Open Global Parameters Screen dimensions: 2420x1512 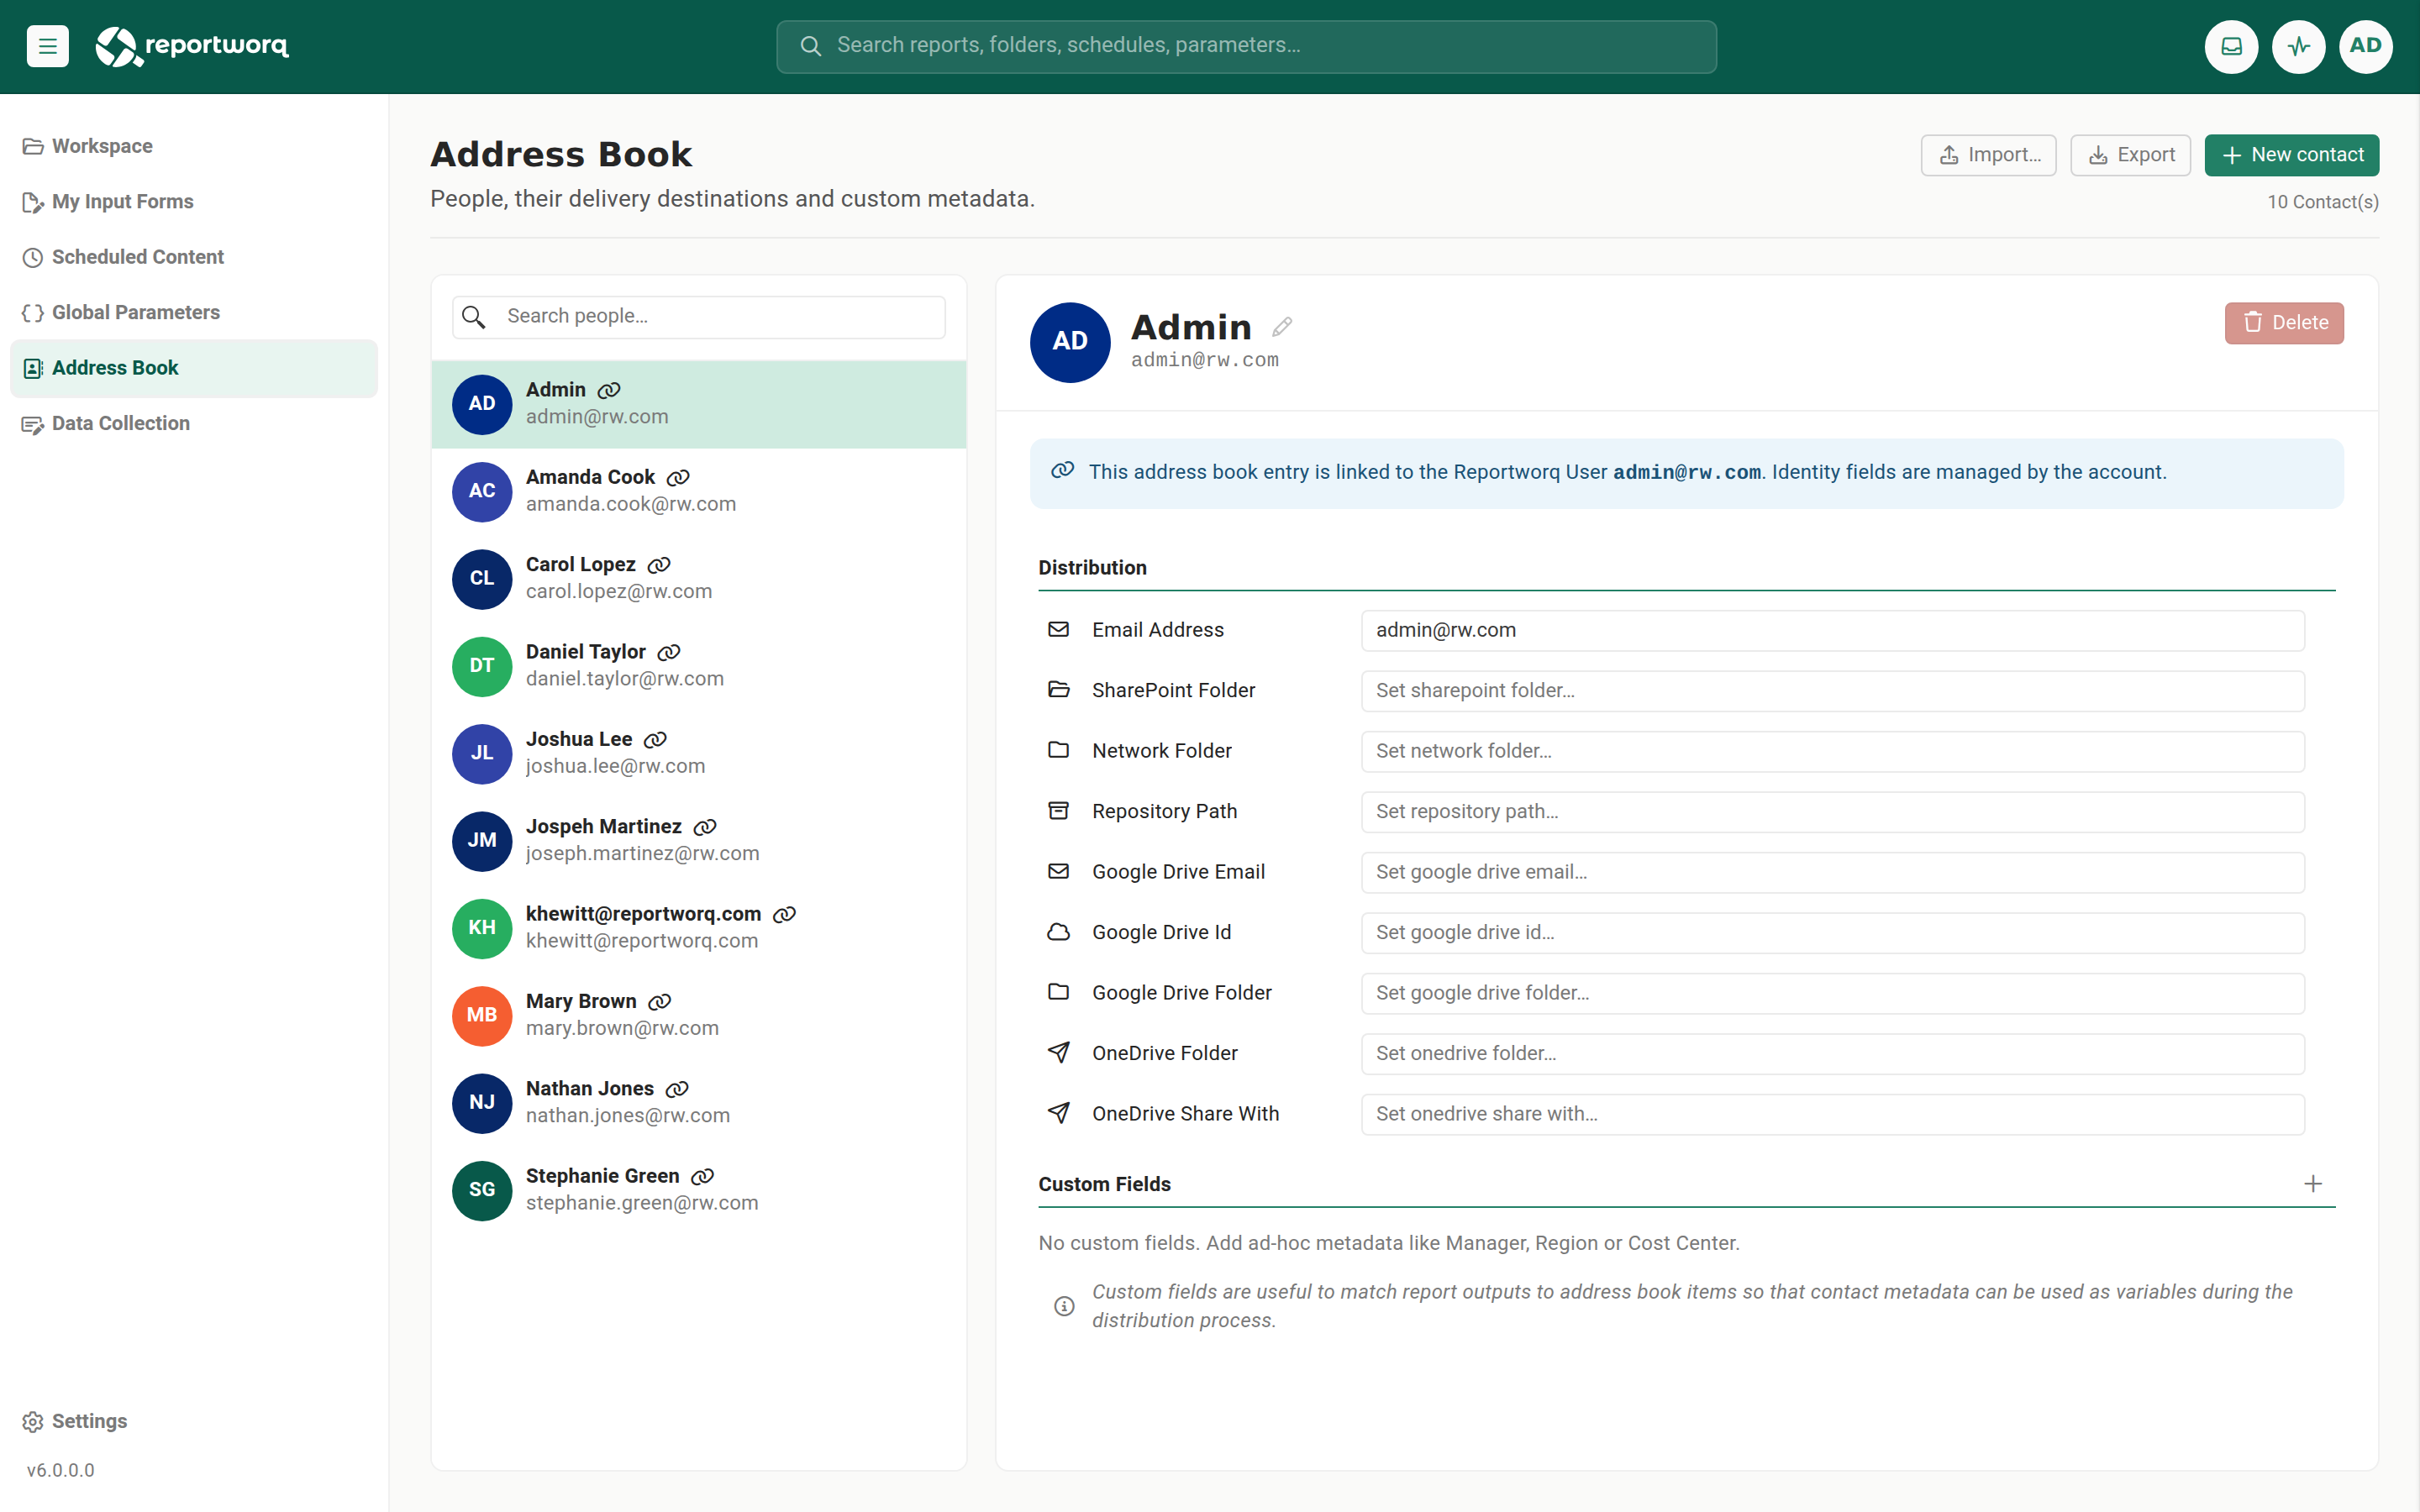[194, 313]
